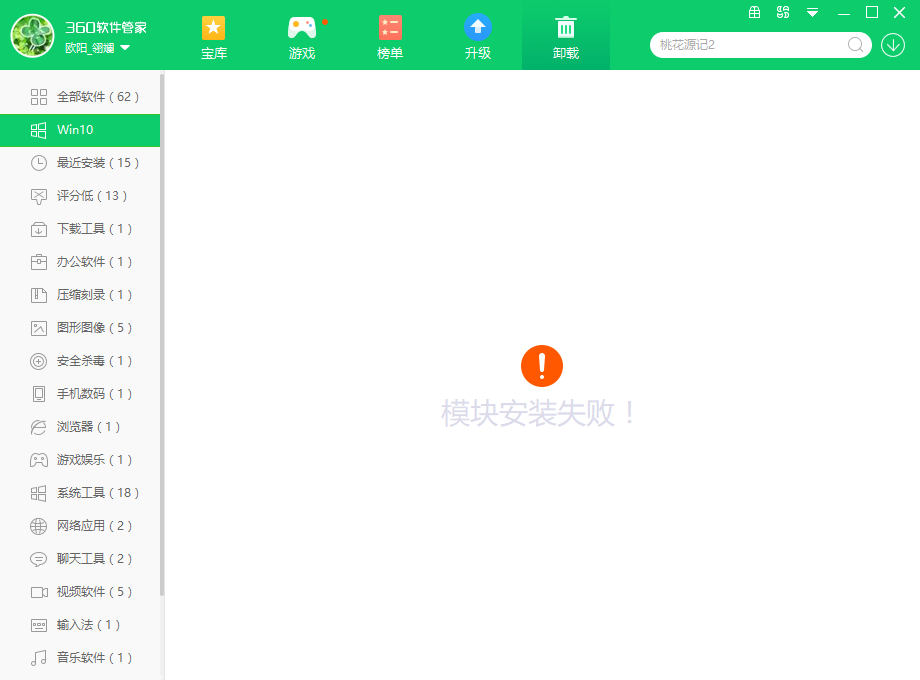The image size is (920, 680).
Task: Minimize the 360软件管家 window
Action: pyautogui.click(x=844, y=13)
